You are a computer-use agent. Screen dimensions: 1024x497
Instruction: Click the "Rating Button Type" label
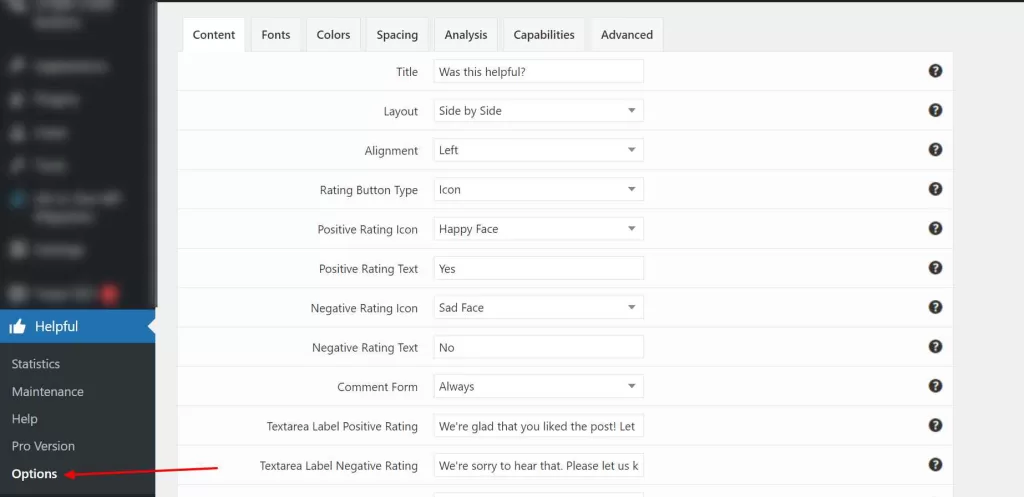coord(368,190)
